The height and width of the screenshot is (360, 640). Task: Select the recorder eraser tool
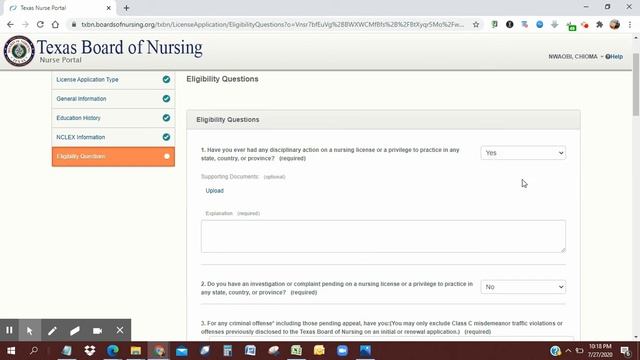click(x=75, y=330)
